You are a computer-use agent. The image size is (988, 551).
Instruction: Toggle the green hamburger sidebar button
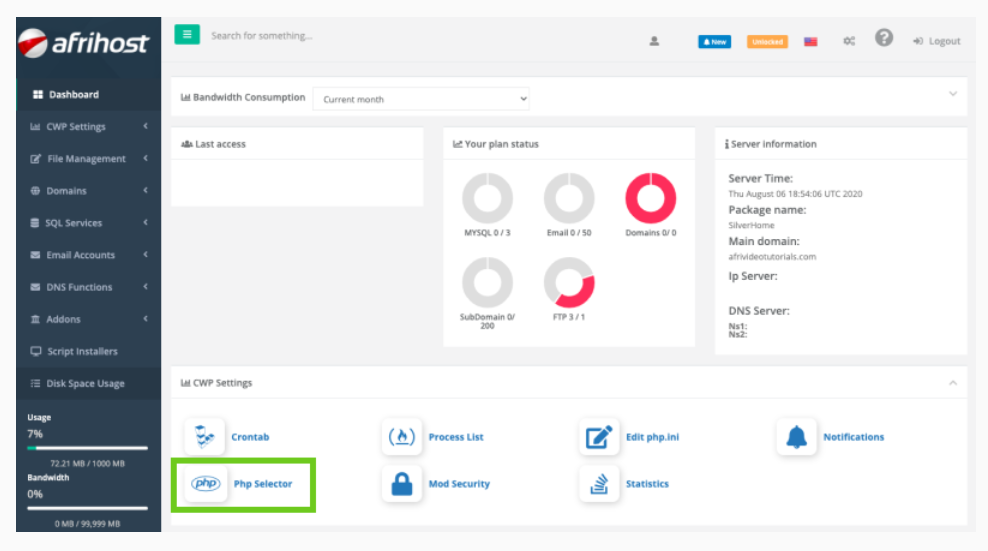click(x=187, y=35)
